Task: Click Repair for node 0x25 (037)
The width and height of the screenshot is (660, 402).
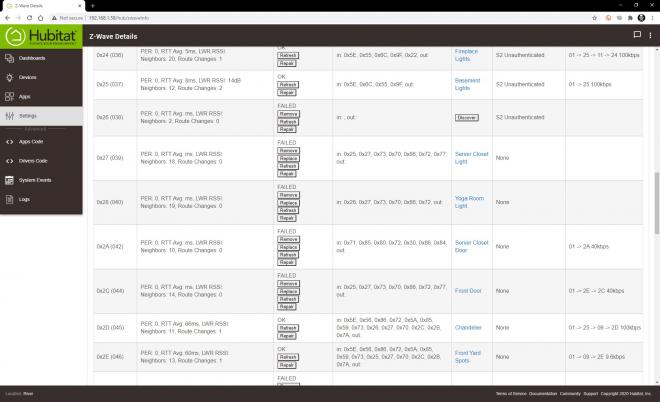Action: click(287, 93)
